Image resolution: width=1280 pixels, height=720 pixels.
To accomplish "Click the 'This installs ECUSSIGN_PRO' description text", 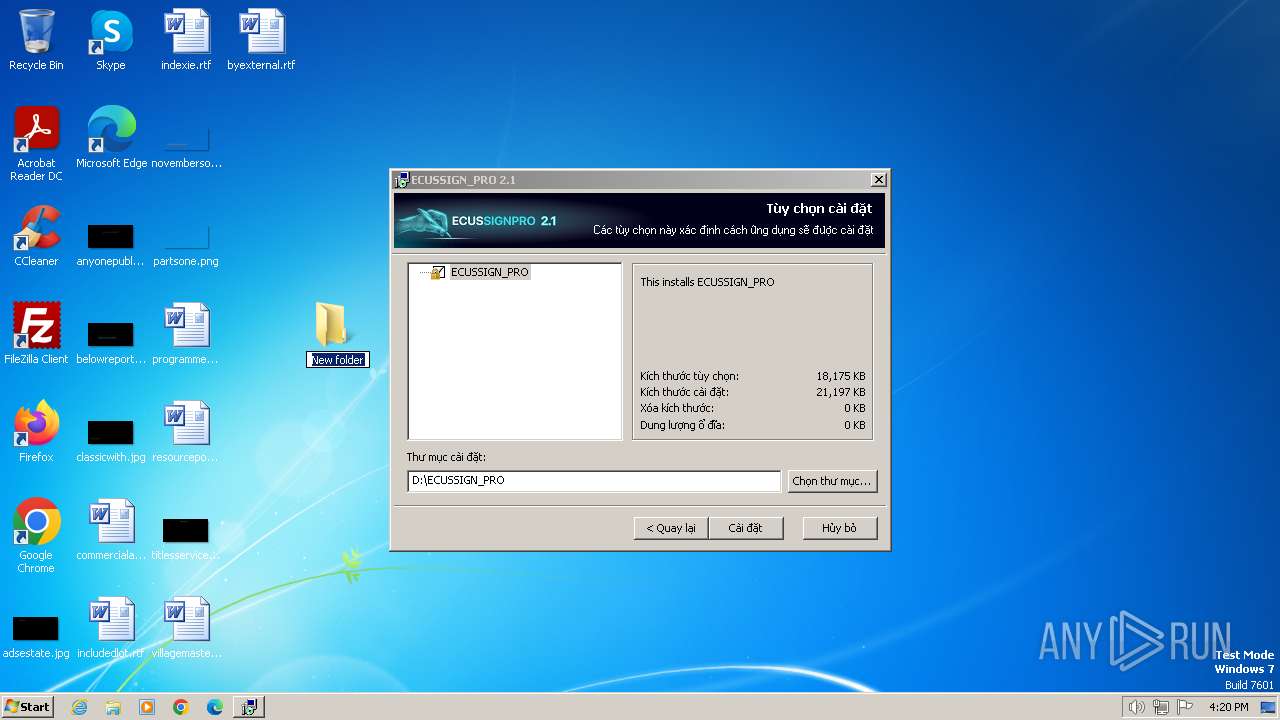I will [707, 282].
